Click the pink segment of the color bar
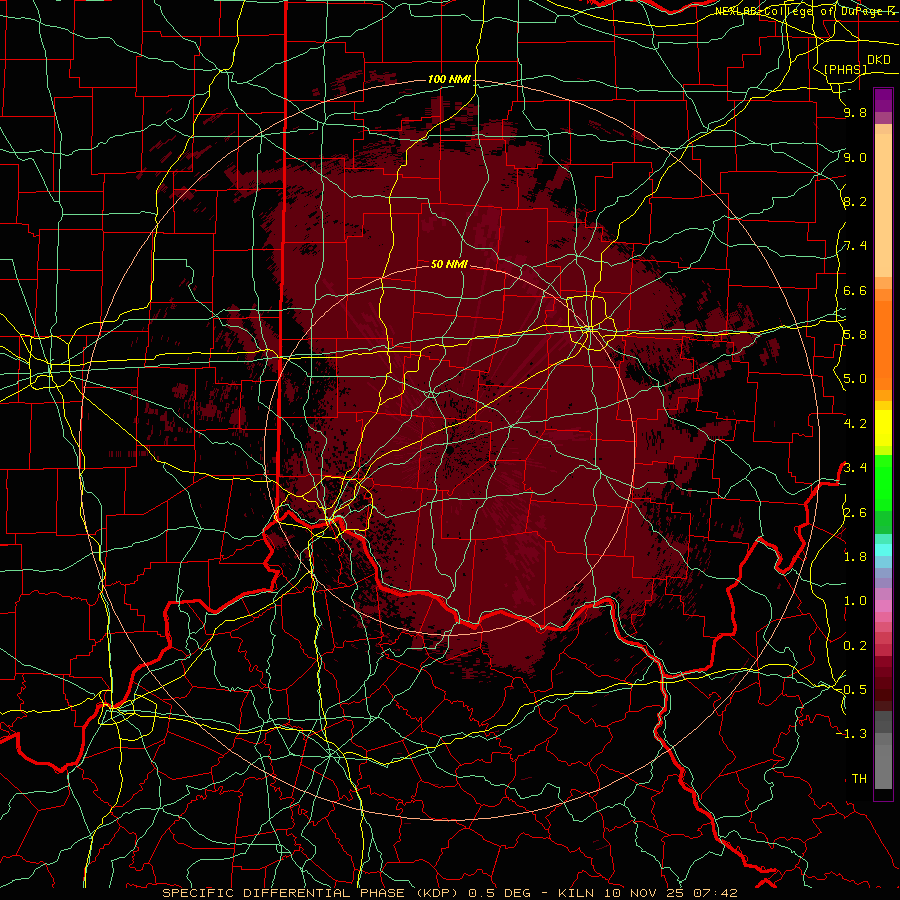This screenshot has height=900, width=900. click(x=883, y=606)
